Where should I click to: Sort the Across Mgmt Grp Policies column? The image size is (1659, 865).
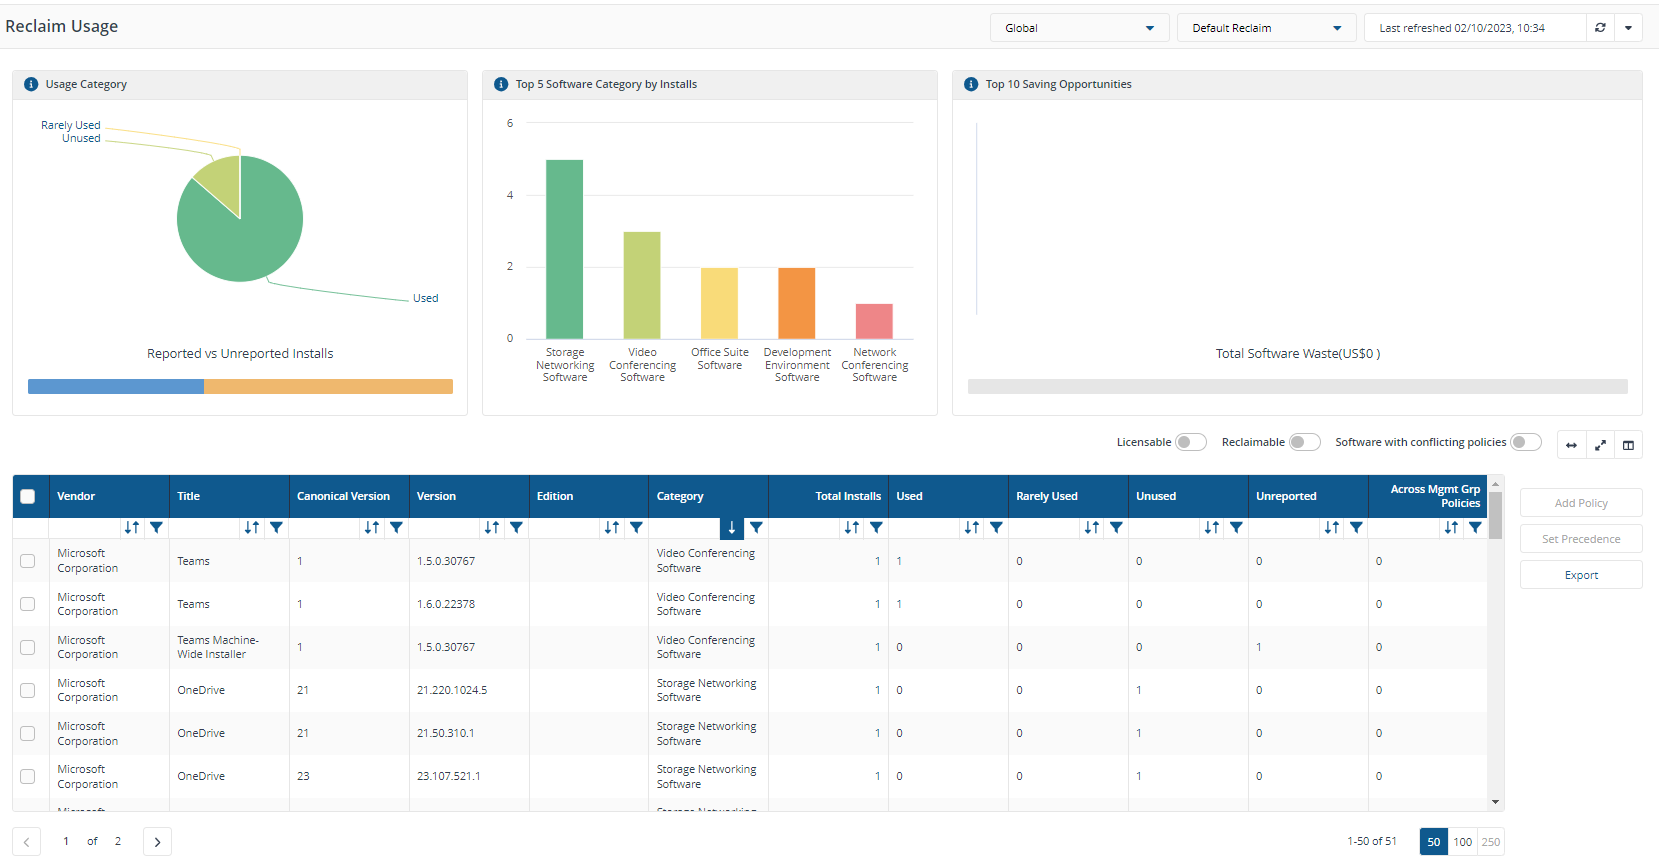point(1451,527)
